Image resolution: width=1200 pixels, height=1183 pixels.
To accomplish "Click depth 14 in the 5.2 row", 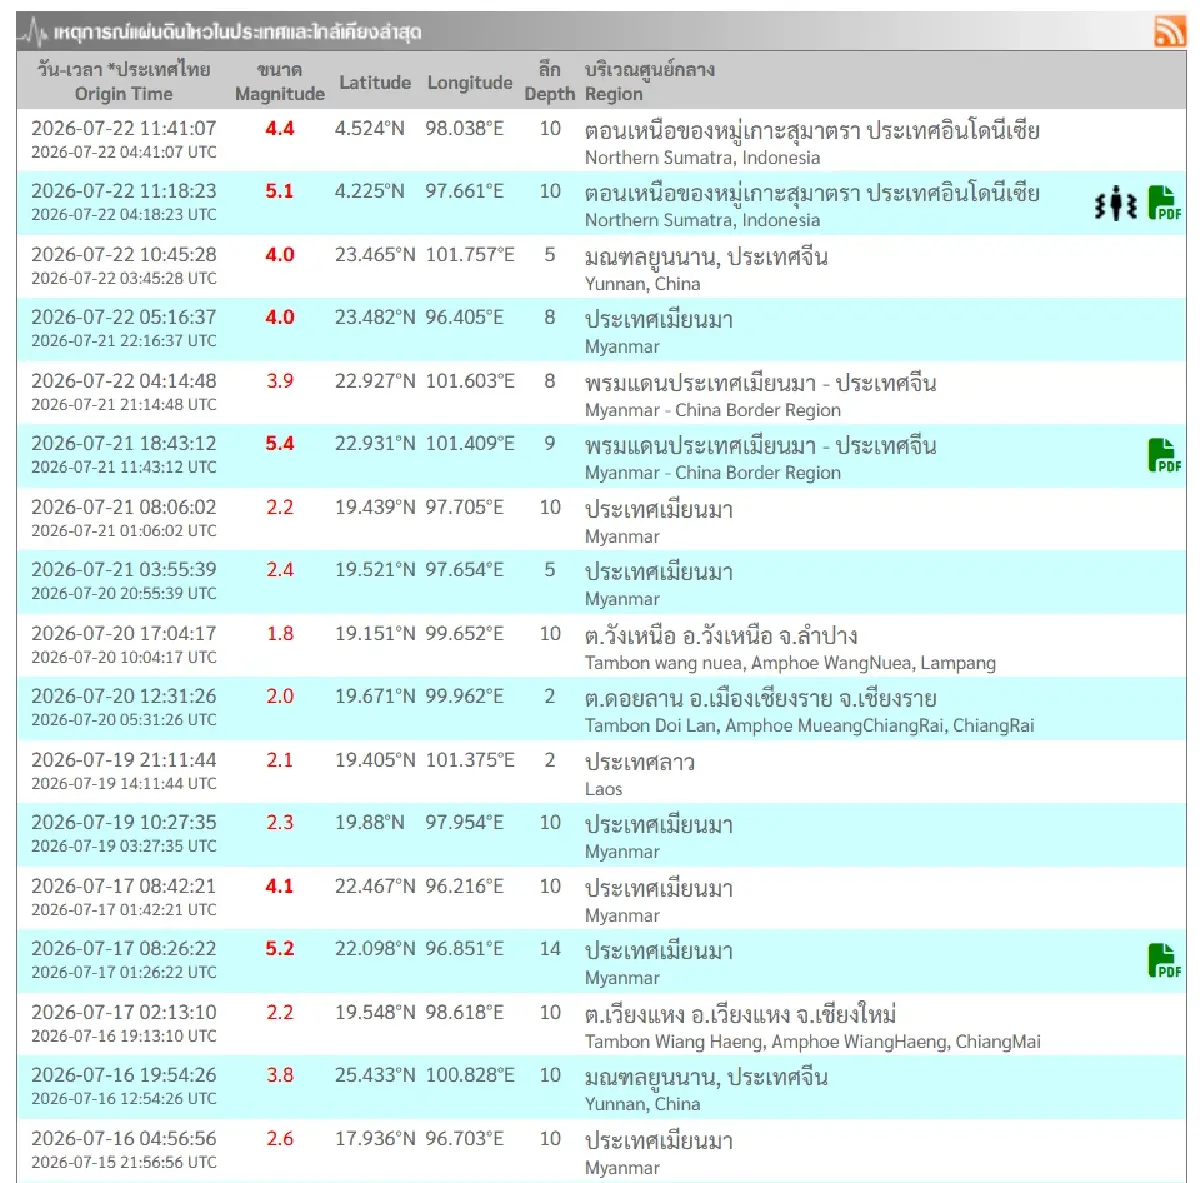I will point(550,948).
